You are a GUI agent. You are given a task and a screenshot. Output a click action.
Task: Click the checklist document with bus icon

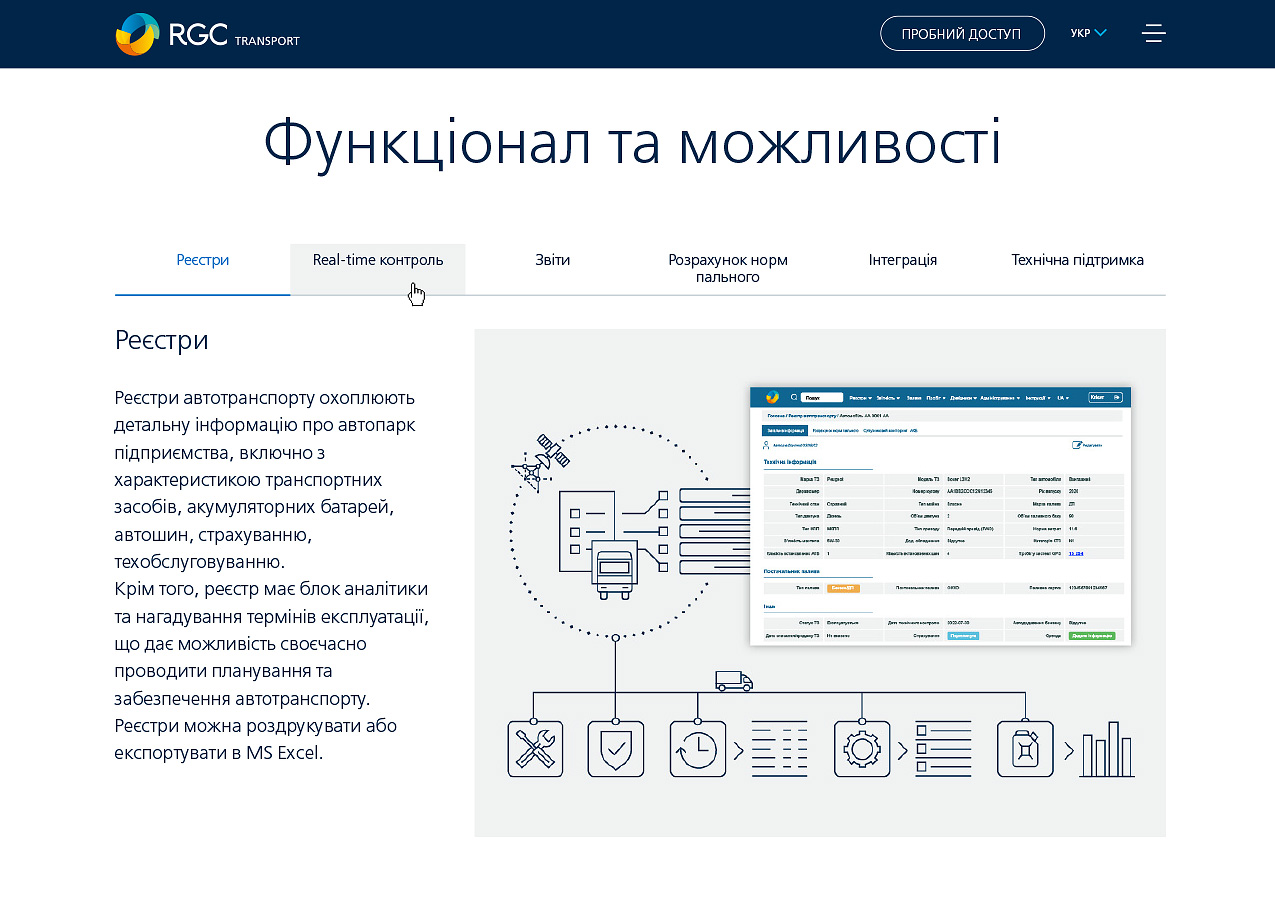(x=598, y=542)
